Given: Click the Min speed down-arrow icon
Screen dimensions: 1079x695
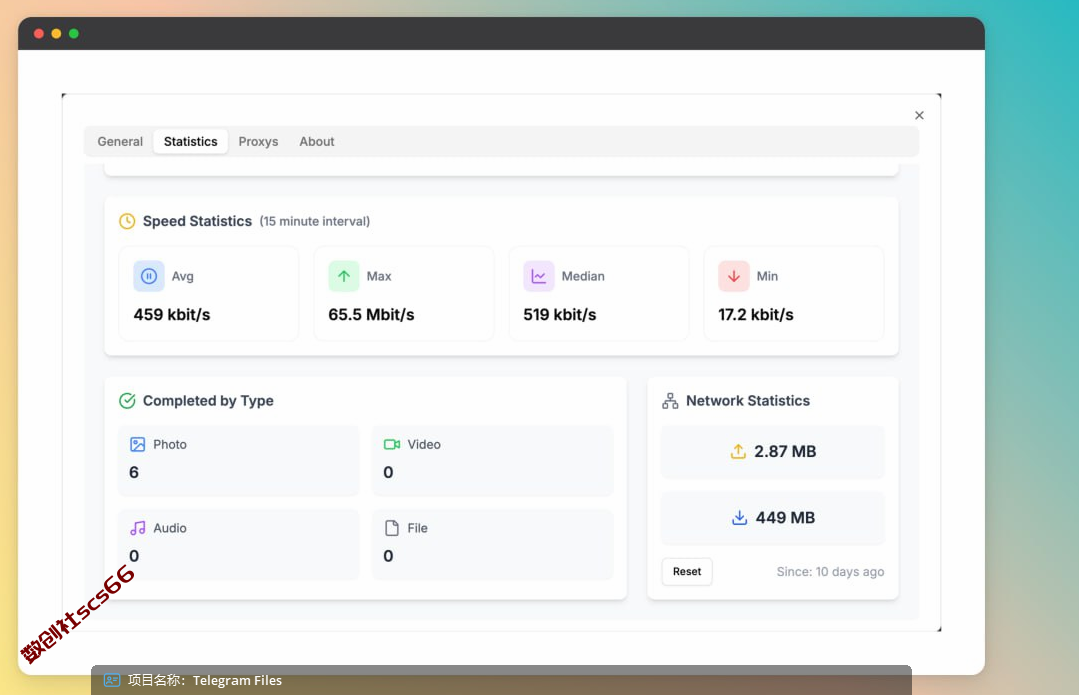Looking at the screenshot, I should 734,276.
